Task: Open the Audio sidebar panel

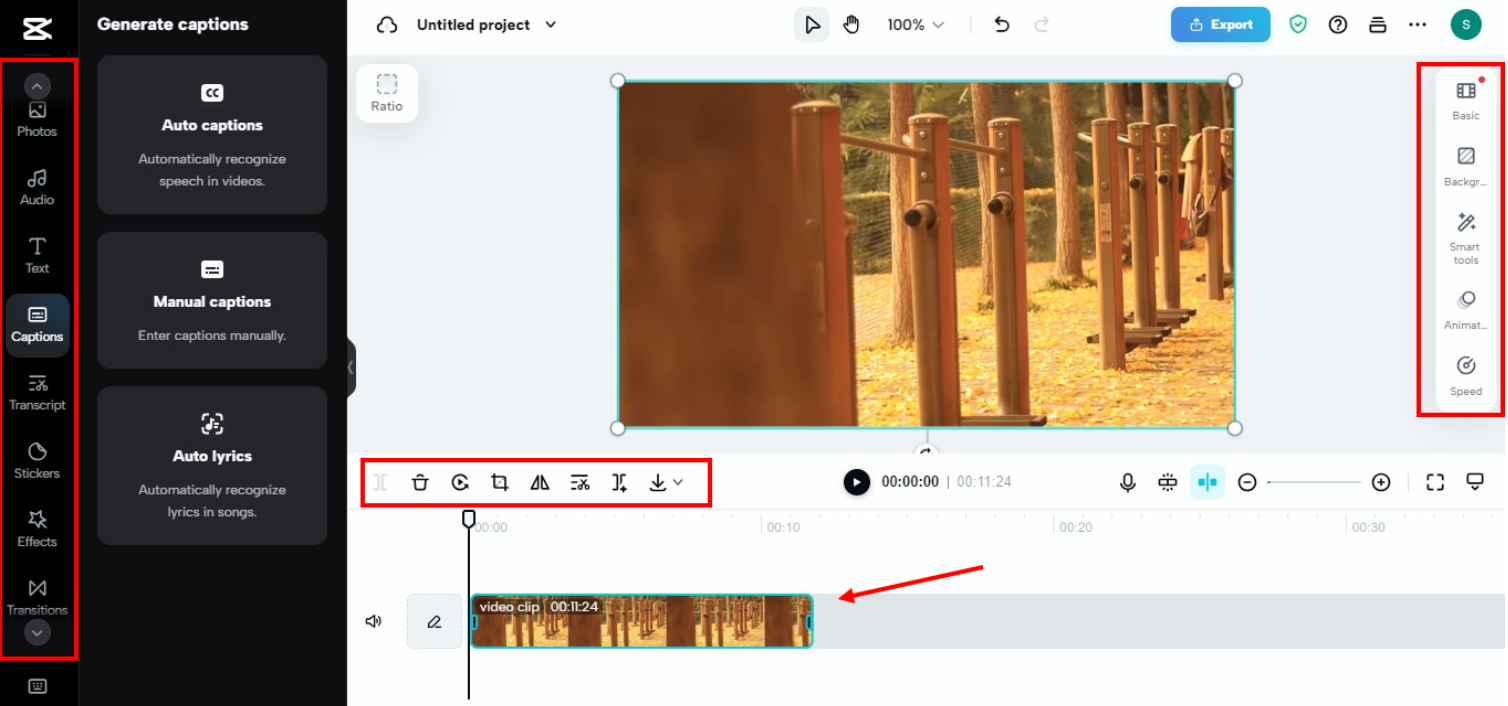Action: coord(37,187)
